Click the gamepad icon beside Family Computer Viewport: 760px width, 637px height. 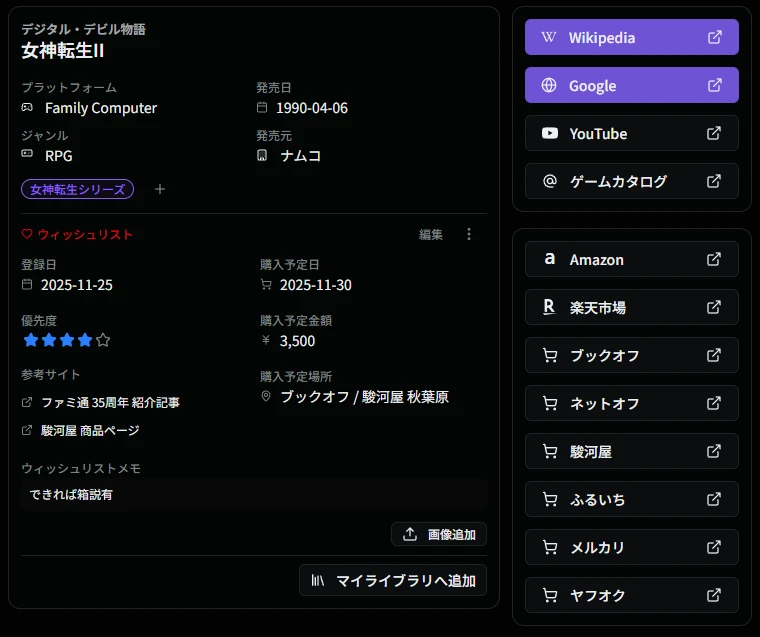[27, 107]
